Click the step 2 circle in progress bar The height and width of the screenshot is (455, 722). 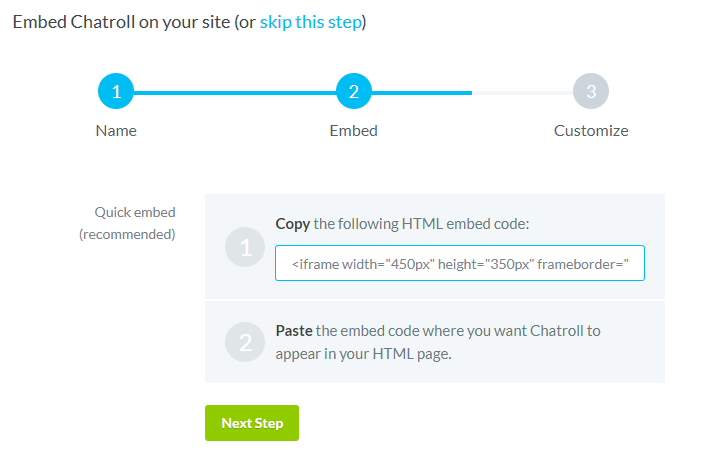[x=354, y=91]
